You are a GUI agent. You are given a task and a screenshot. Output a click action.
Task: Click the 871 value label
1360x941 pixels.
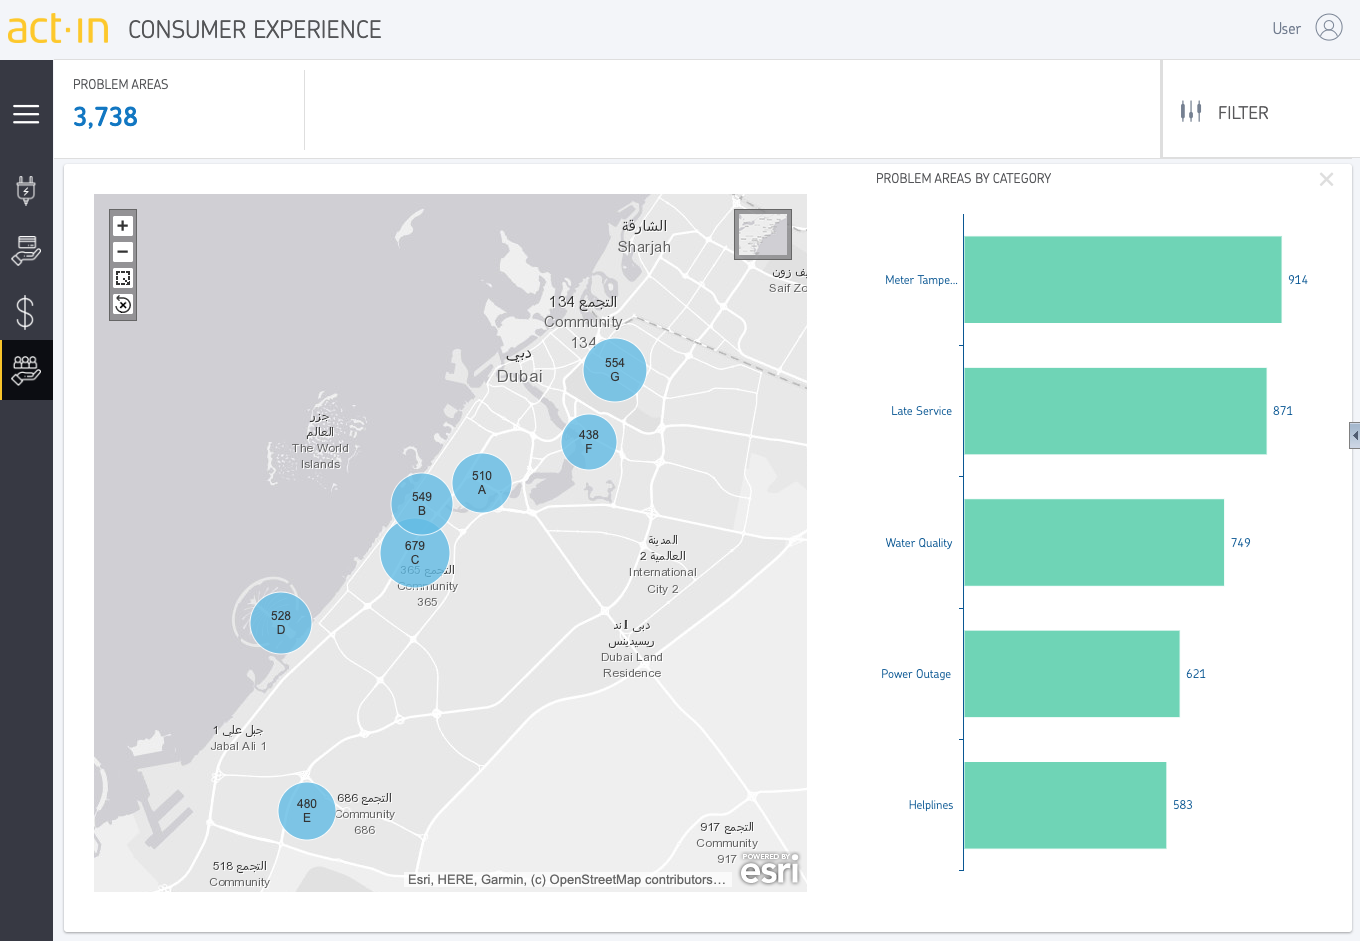[1283, 411]
